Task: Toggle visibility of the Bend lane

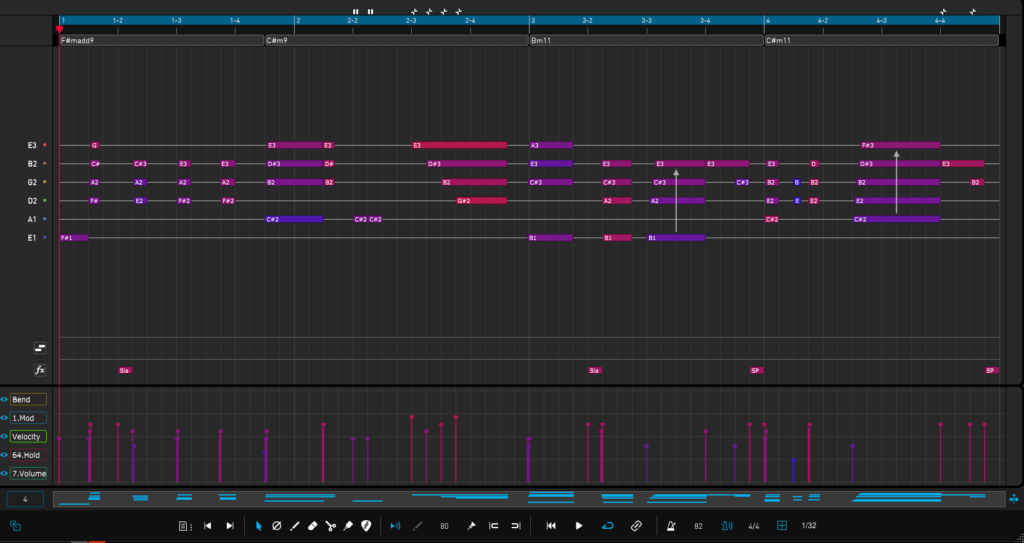Action: point(4,399)
